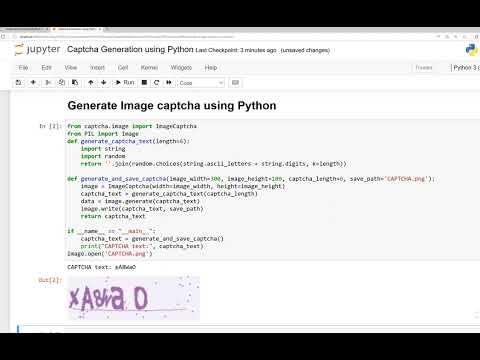Screen dimensions: 480x360
Task: Click the Jupyter logo
Action: click(37, 49)
